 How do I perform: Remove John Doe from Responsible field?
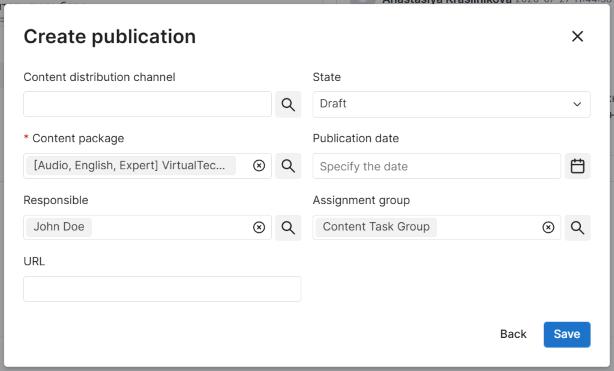click(x=259, y=227)
